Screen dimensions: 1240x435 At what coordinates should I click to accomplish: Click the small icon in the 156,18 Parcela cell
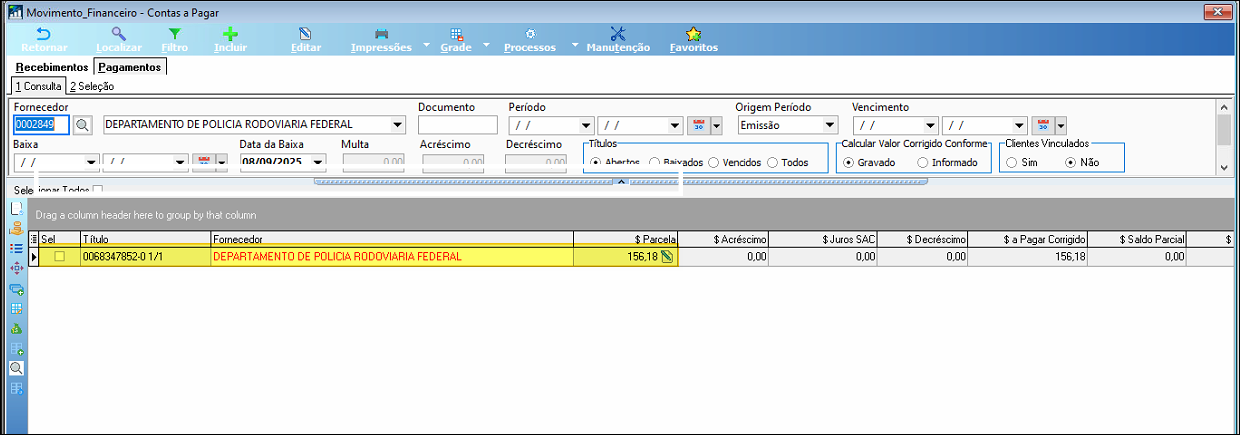point(667,257)
